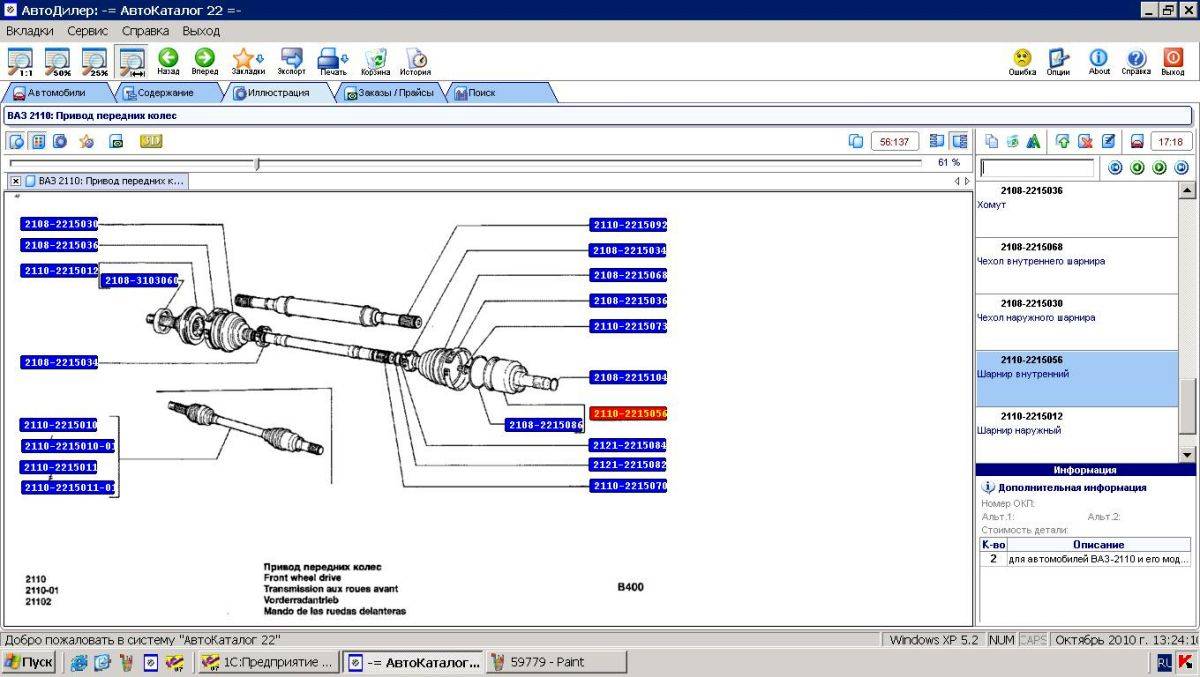Open the Справка menu in the menu bar
1200x677 pixels.
click(x=145, y=31)
